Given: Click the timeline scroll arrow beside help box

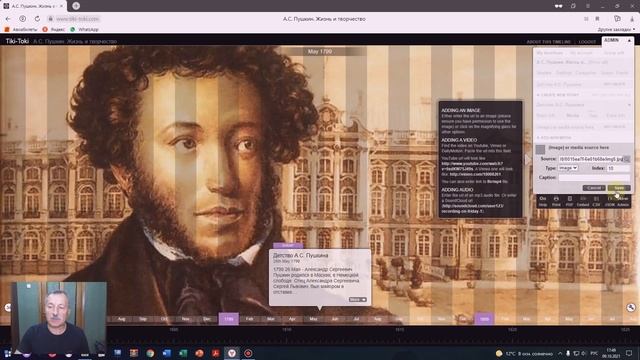Looking at the screenshot, I should coord(528,160).
